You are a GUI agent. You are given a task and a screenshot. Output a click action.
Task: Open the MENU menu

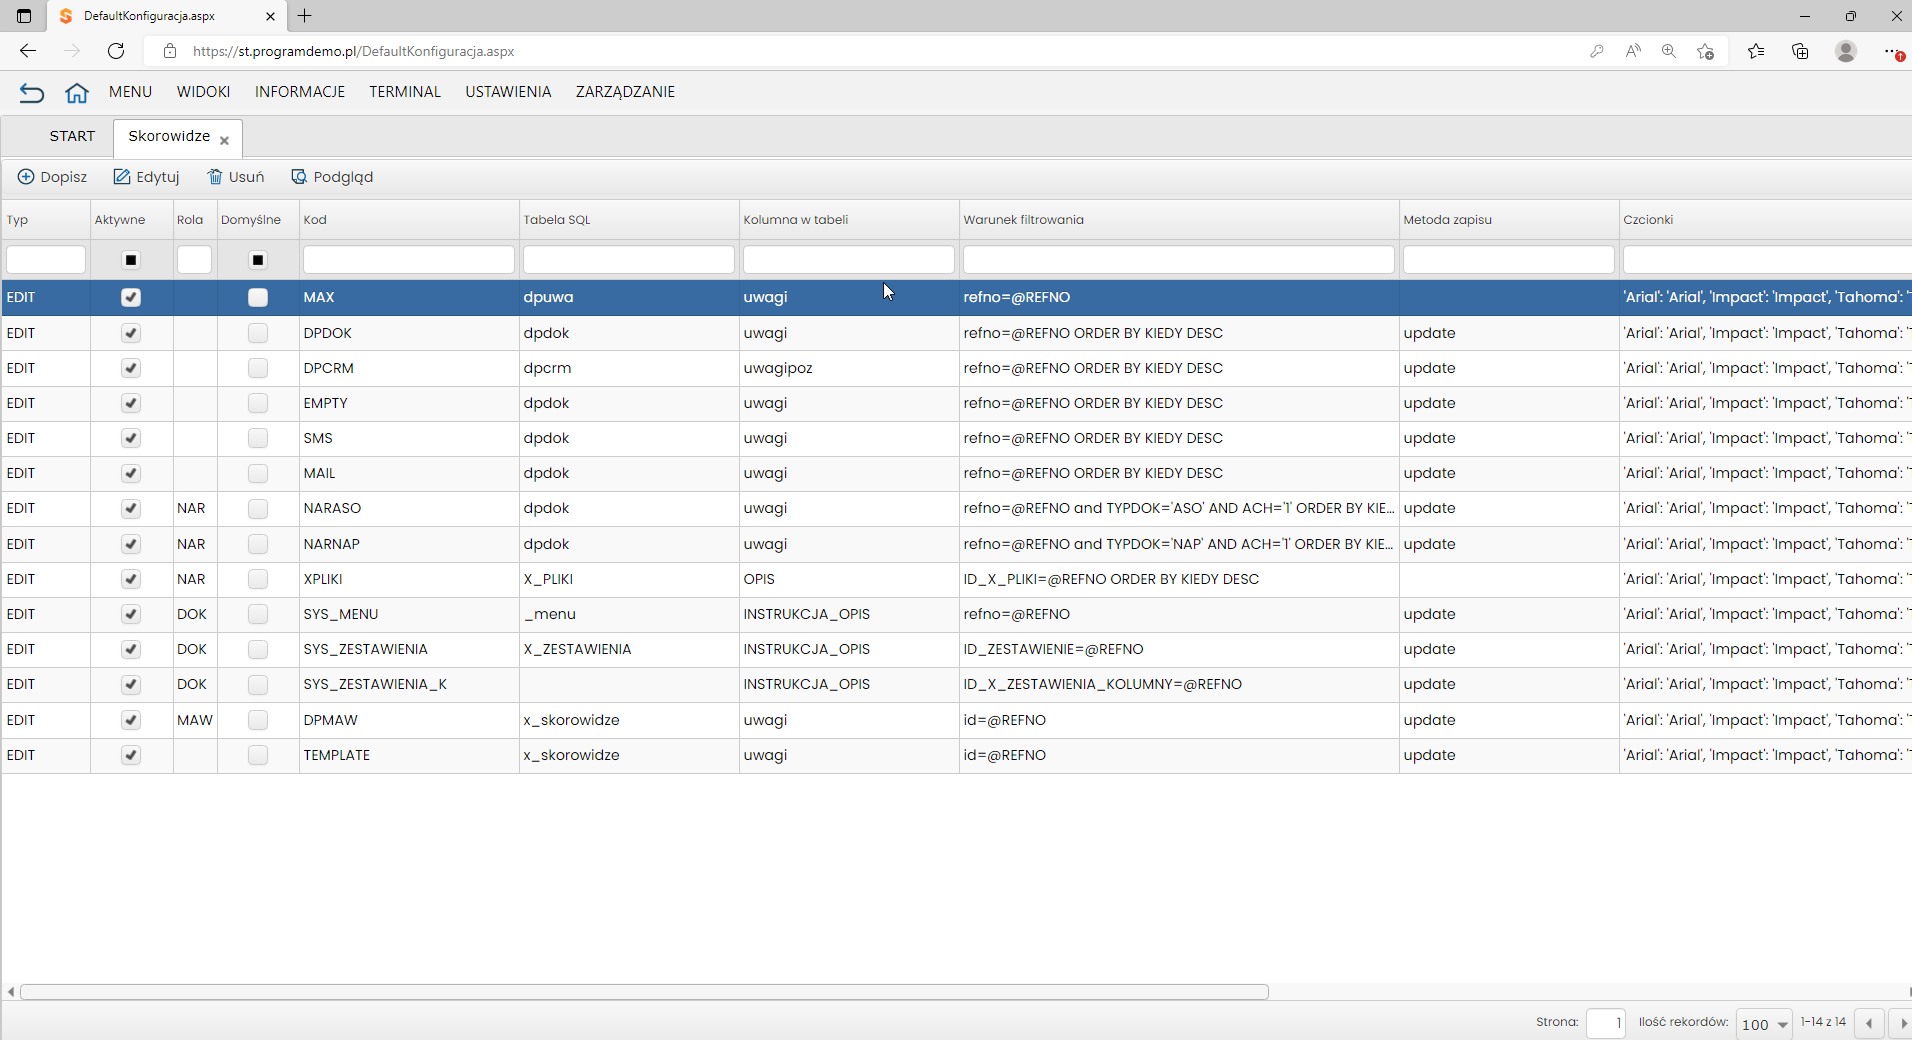pyautogui.click(x=130, y=92)
